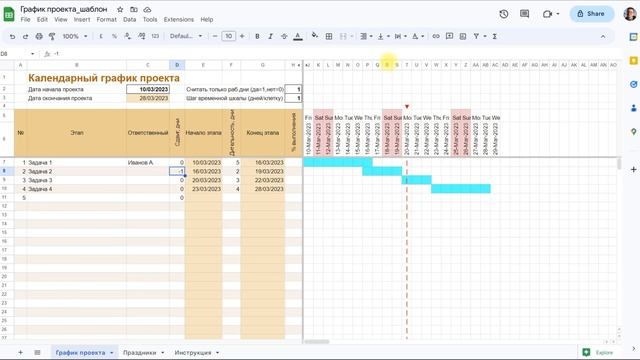Open the Extensions menu
This screenshot has height=360, width=640.
pyautogui.click(x=179, y=19)
